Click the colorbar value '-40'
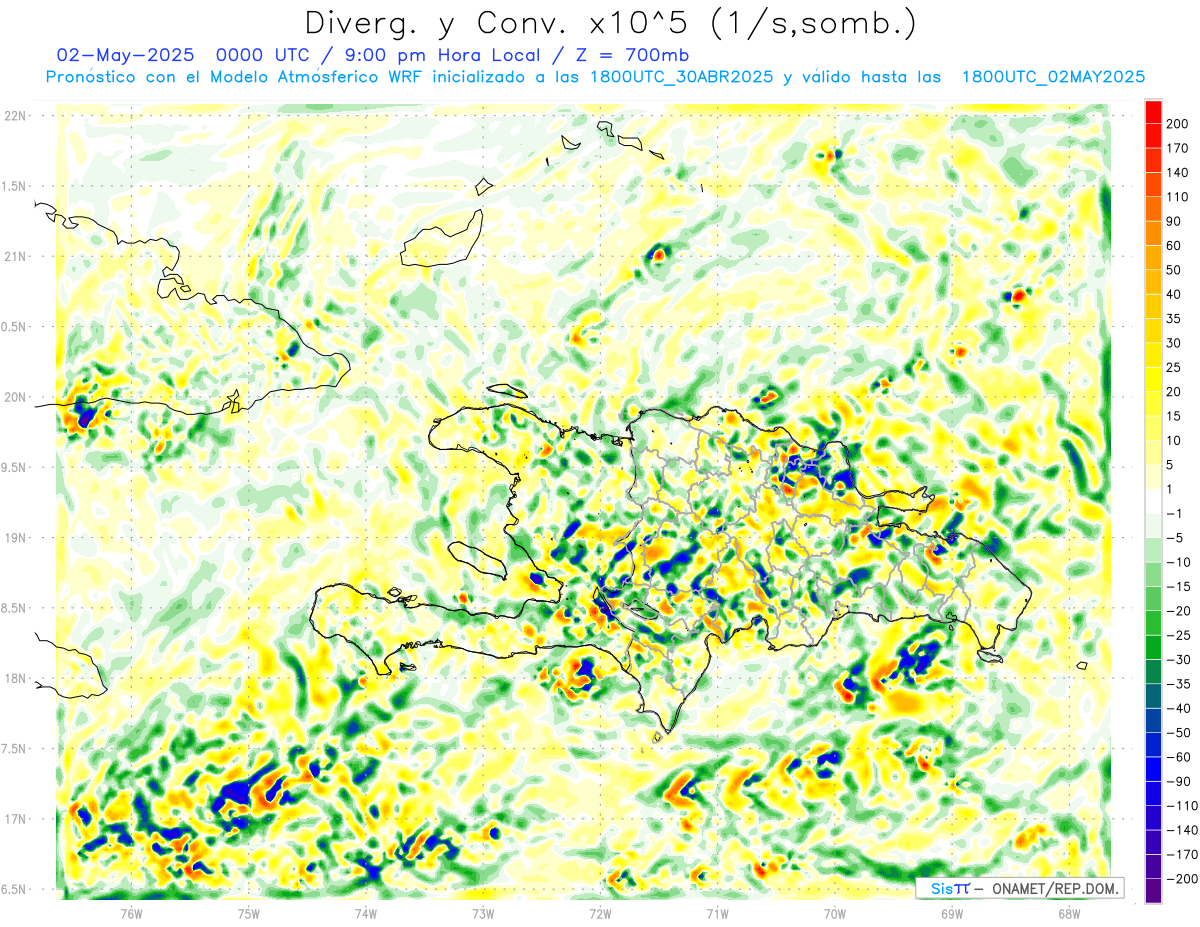This screenshot has width=1200, height=927. pos(1177,708)
